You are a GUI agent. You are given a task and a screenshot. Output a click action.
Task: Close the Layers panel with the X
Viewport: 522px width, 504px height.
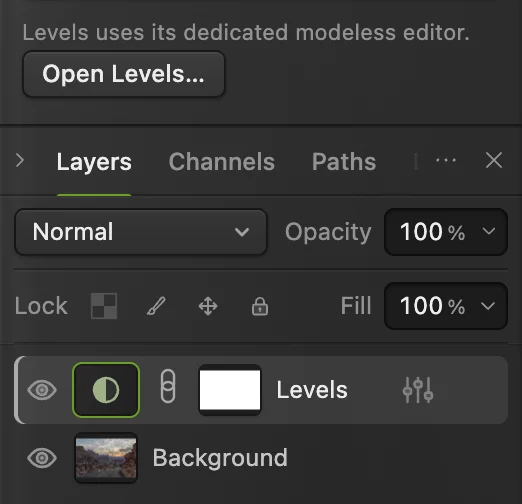click(x=494, y=160)
